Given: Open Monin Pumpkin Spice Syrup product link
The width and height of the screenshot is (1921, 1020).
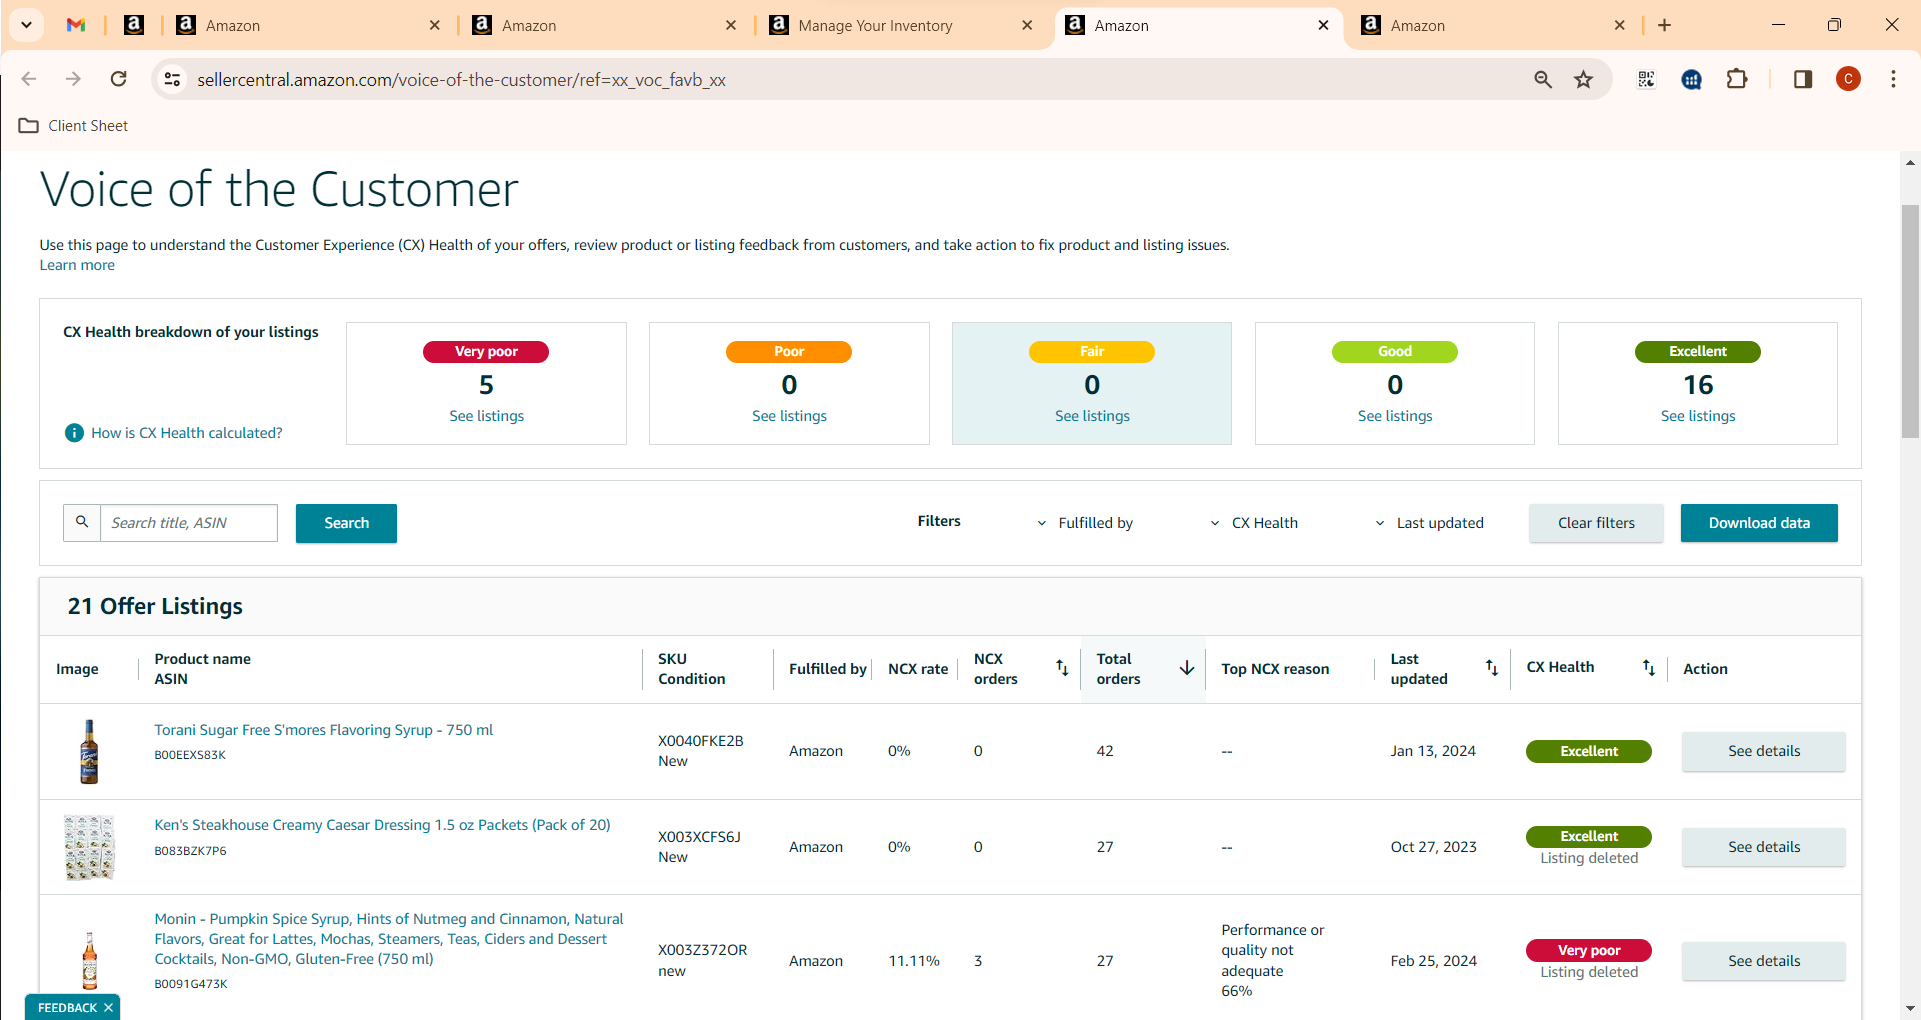Looking at the screenshot, I should click(389, 939).
